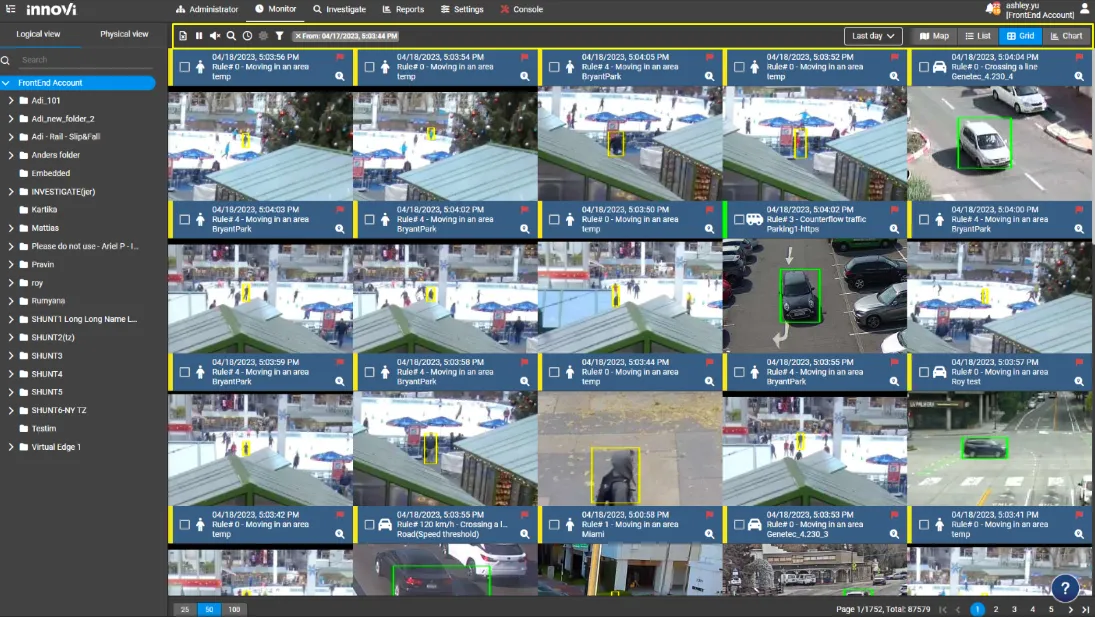The height and width of the screenshot is (617, 1095).
Task: Collapse the FrontEnd Account tree node
Action: point(6,83)
